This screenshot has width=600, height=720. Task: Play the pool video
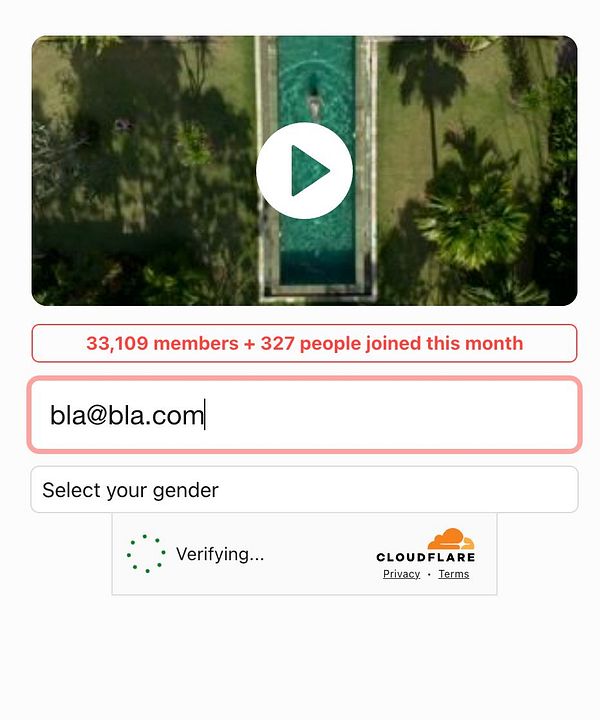tap(304, 170)
